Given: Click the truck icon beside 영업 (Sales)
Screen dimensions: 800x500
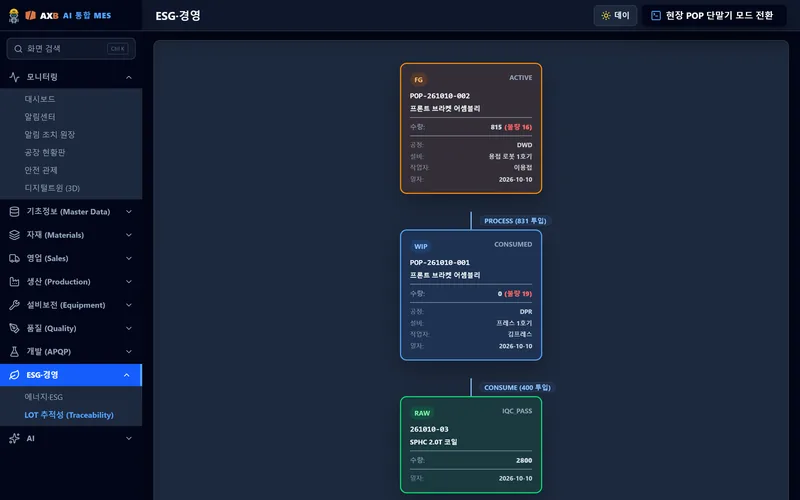Looking at the screenshot, I should [14, 258].
